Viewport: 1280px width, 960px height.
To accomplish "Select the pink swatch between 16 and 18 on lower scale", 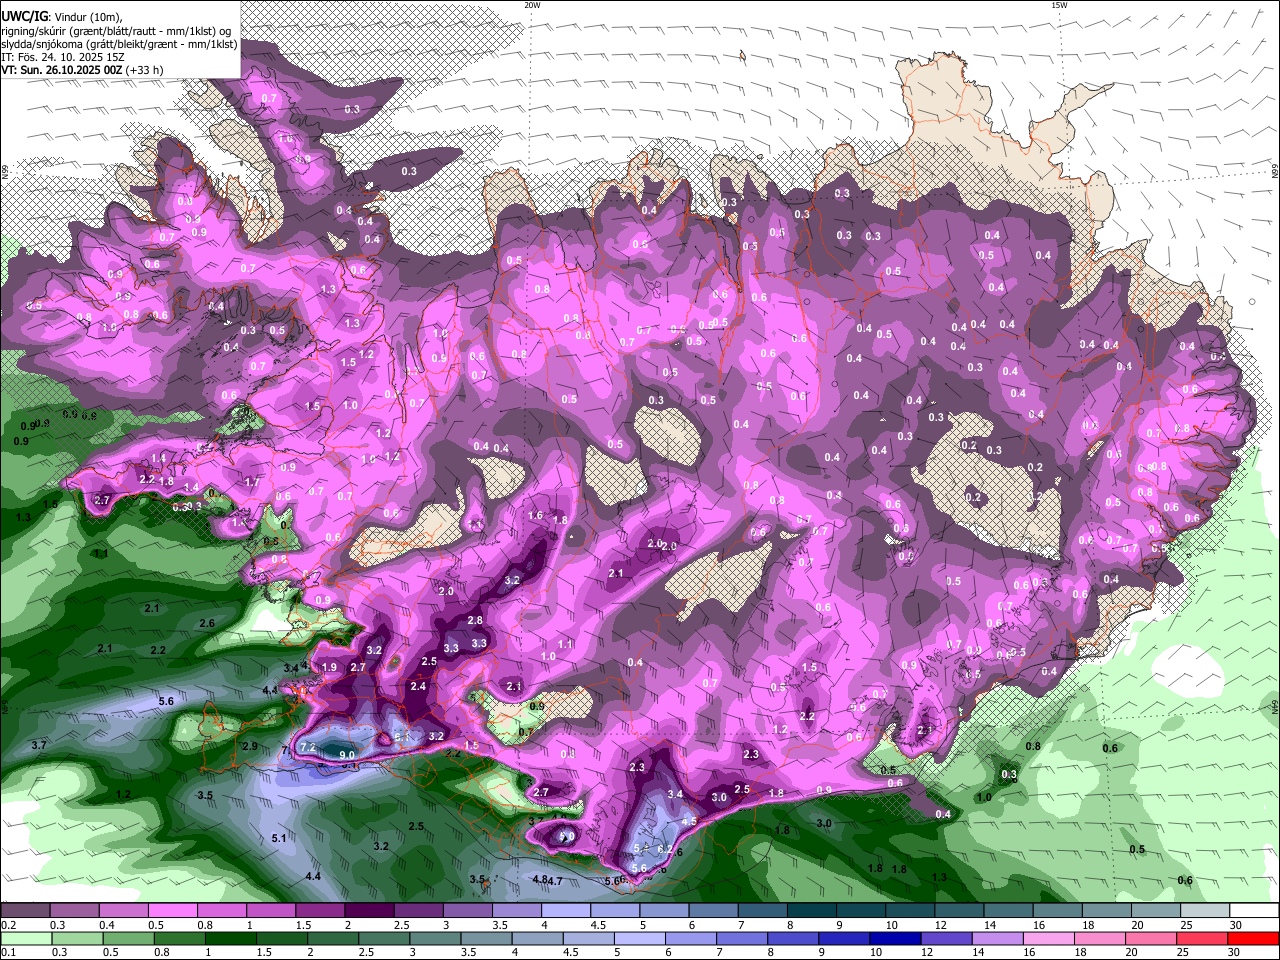I will tap(1049, 938).
